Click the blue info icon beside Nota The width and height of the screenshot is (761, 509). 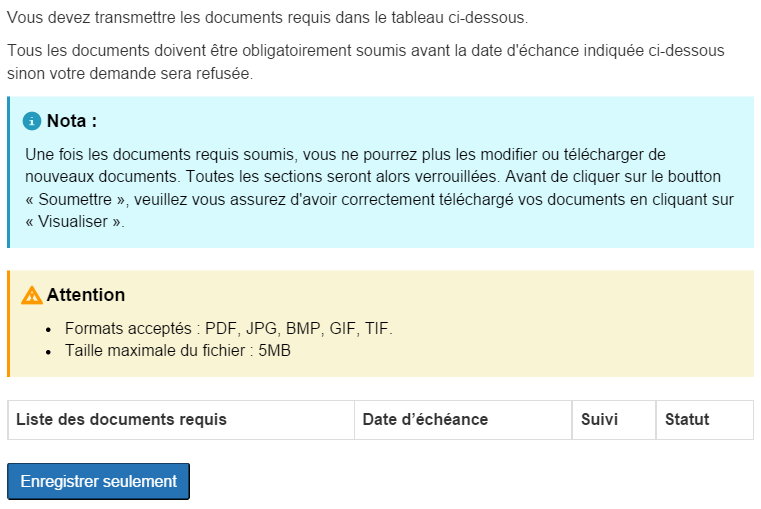point(32,121)
